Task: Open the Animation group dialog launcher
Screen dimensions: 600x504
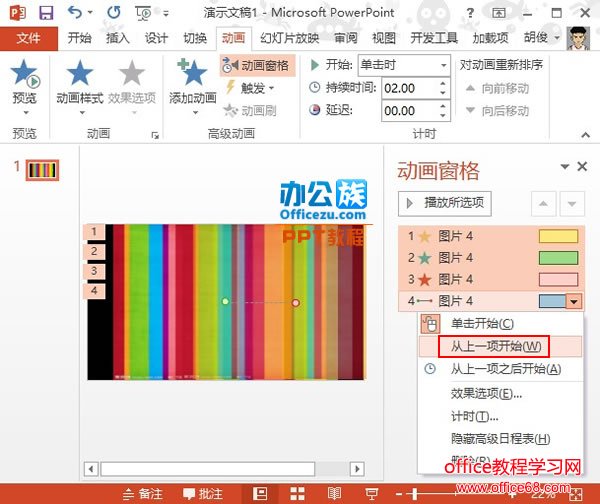Action: 155,135
